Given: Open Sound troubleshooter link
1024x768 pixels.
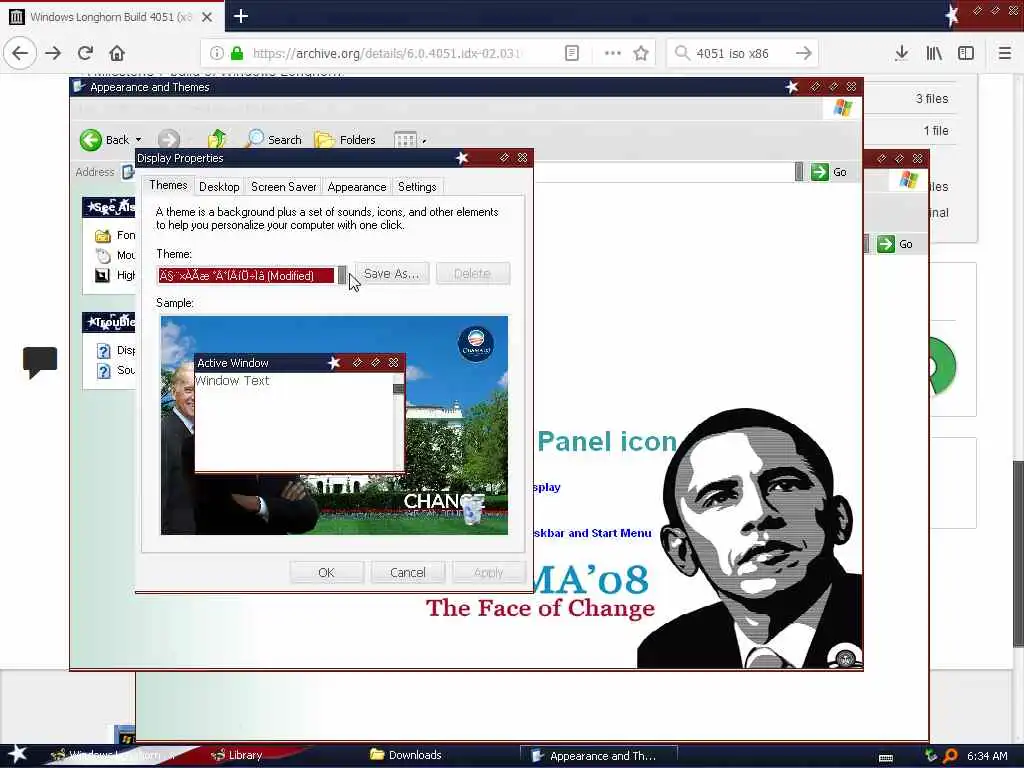Looking at the screenshot, I should tap(116, 371).
